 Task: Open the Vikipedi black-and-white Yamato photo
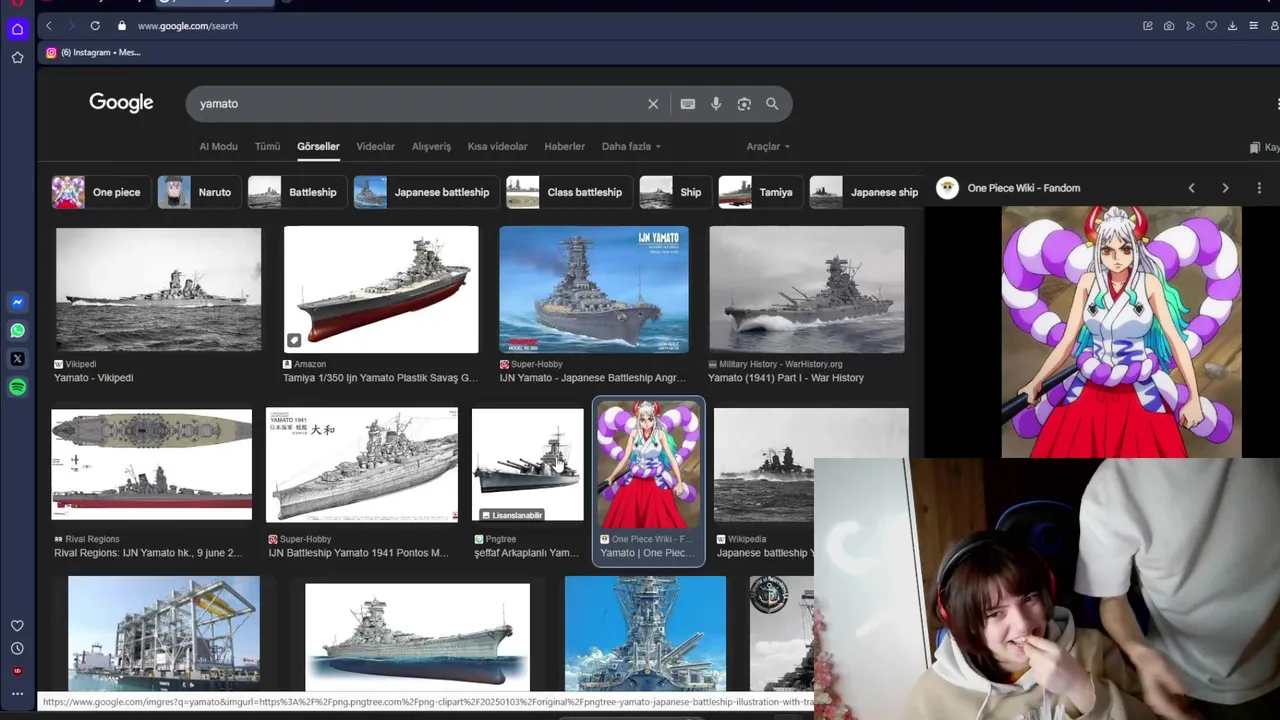pos(158,289)
